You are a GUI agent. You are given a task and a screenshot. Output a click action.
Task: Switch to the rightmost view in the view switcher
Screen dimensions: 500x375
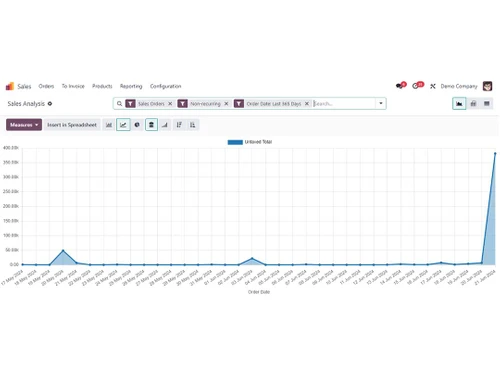(487, 104)
